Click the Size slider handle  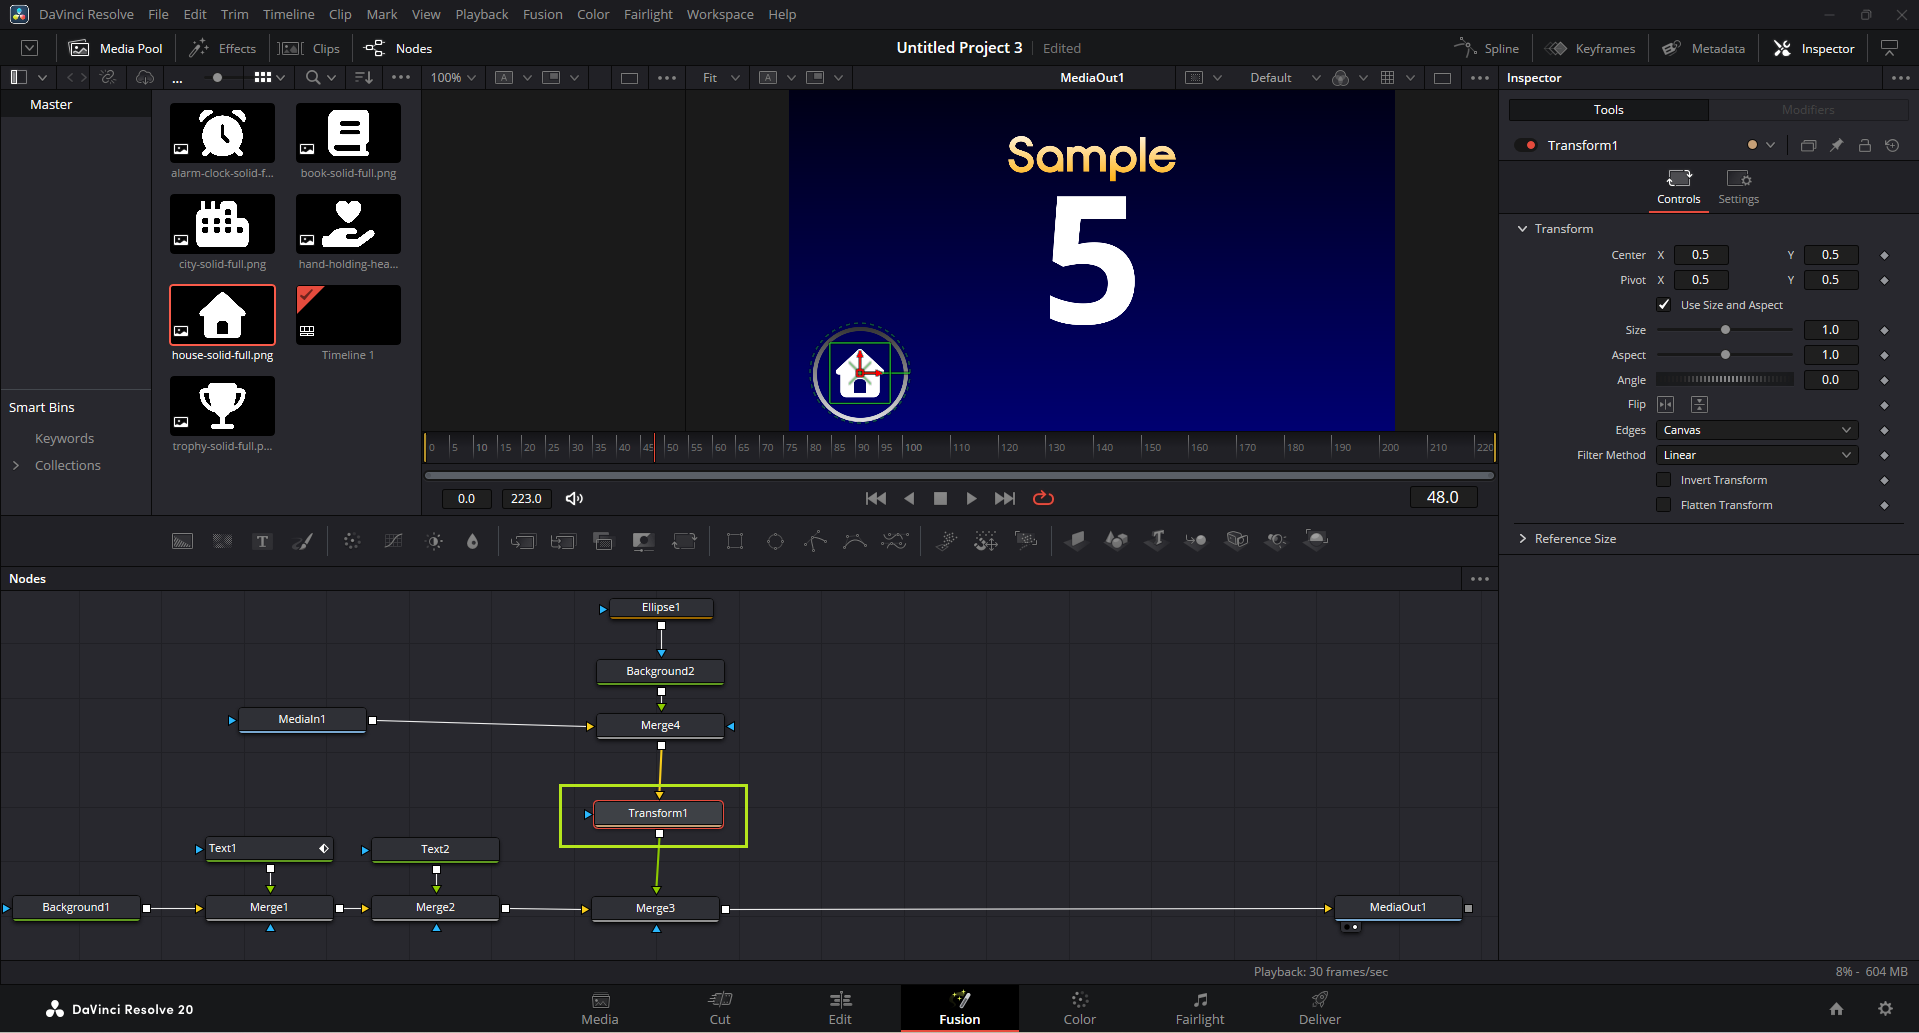(1725, 330)
